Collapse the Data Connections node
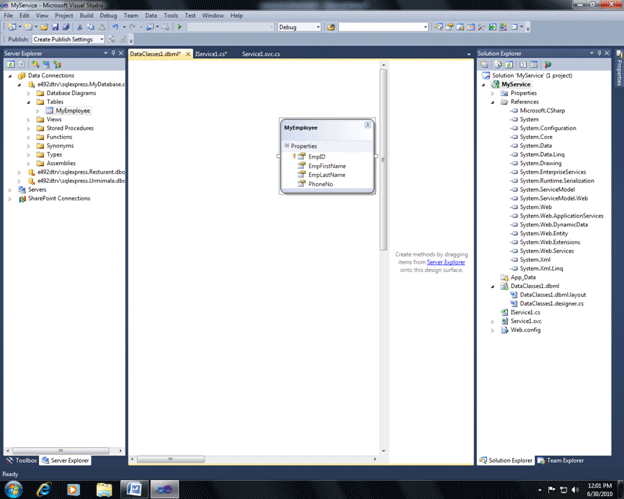The height and width of the screenshot is (499, 624). pos(10,76)
